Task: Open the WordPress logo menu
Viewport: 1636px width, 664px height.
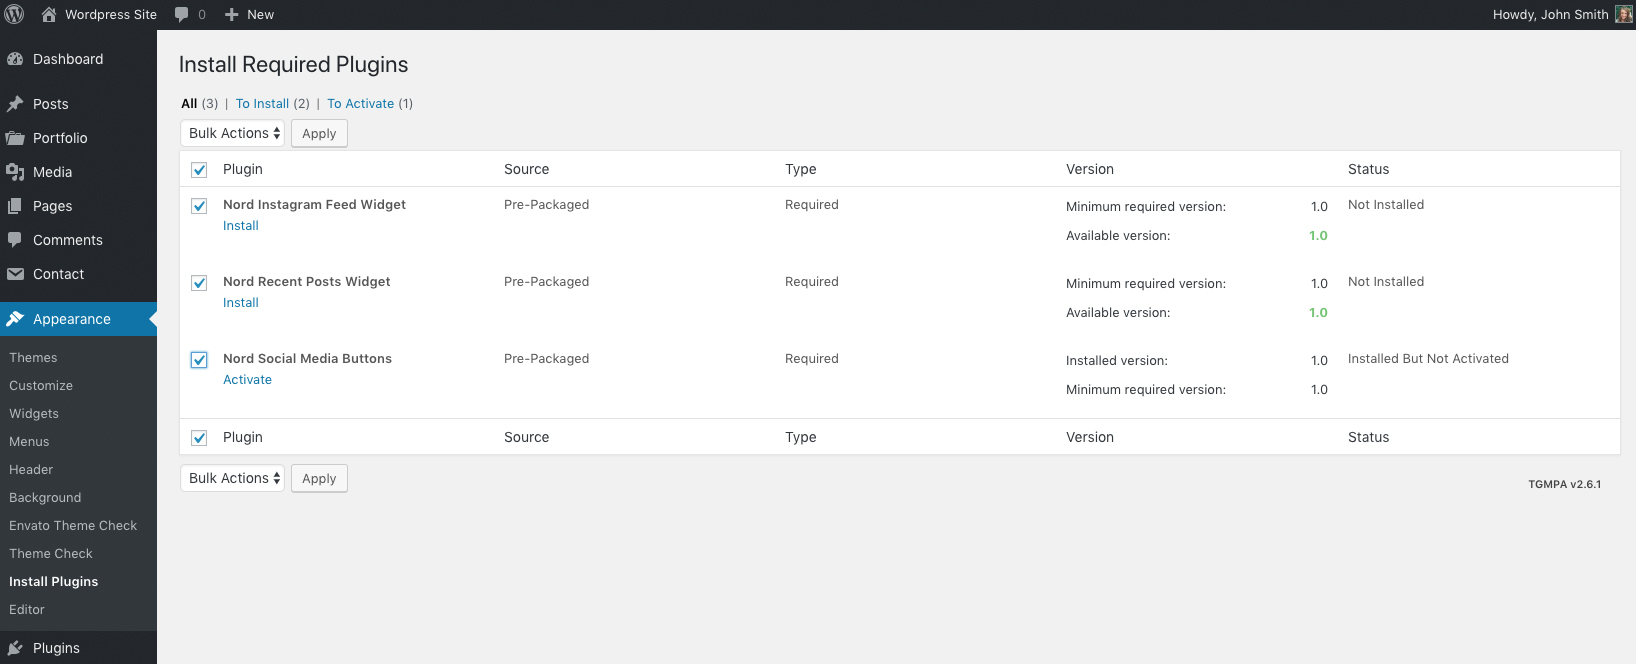Action: [x=14, y=14]
